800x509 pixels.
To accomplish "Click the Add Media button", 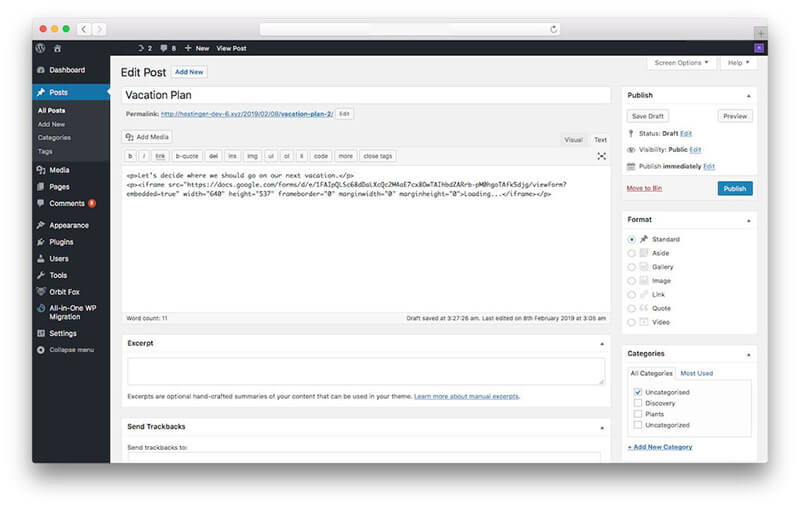I will click(147, 137).
